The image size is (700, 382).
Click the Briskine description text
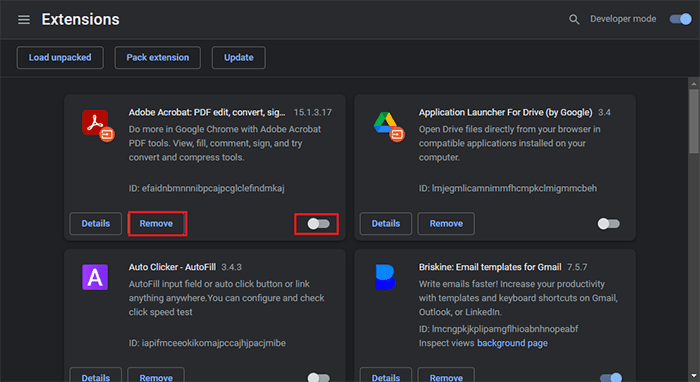click(x=518, y=298)
